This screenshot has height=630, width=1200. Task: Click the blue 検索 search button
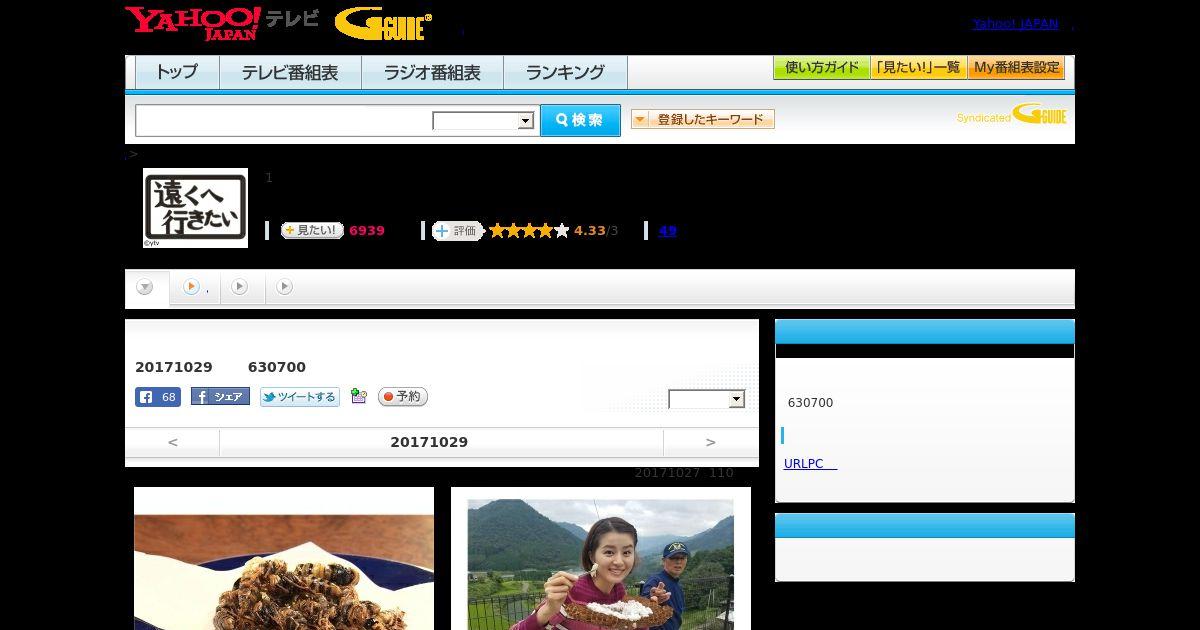pyautogui.click(x=580, y=120)
